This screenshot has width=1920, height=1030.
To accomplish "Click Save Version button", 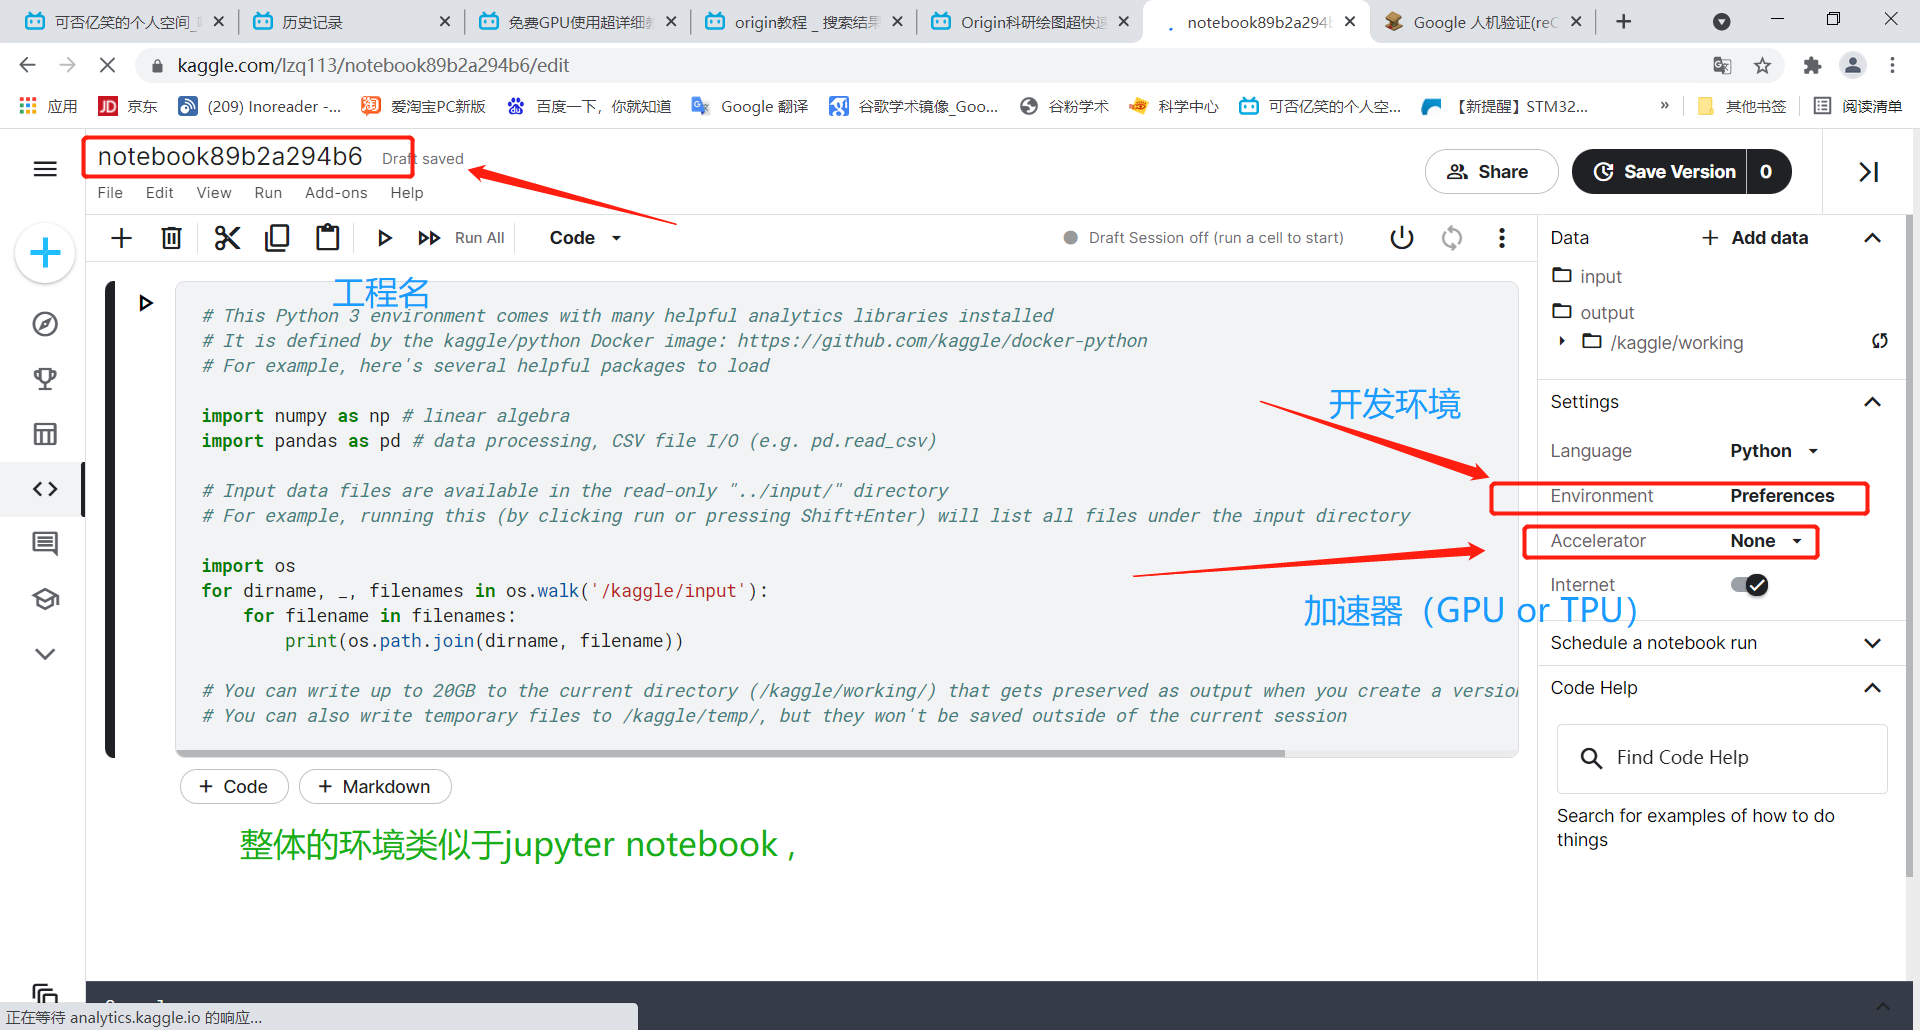I will click(x=1660, y=172).
